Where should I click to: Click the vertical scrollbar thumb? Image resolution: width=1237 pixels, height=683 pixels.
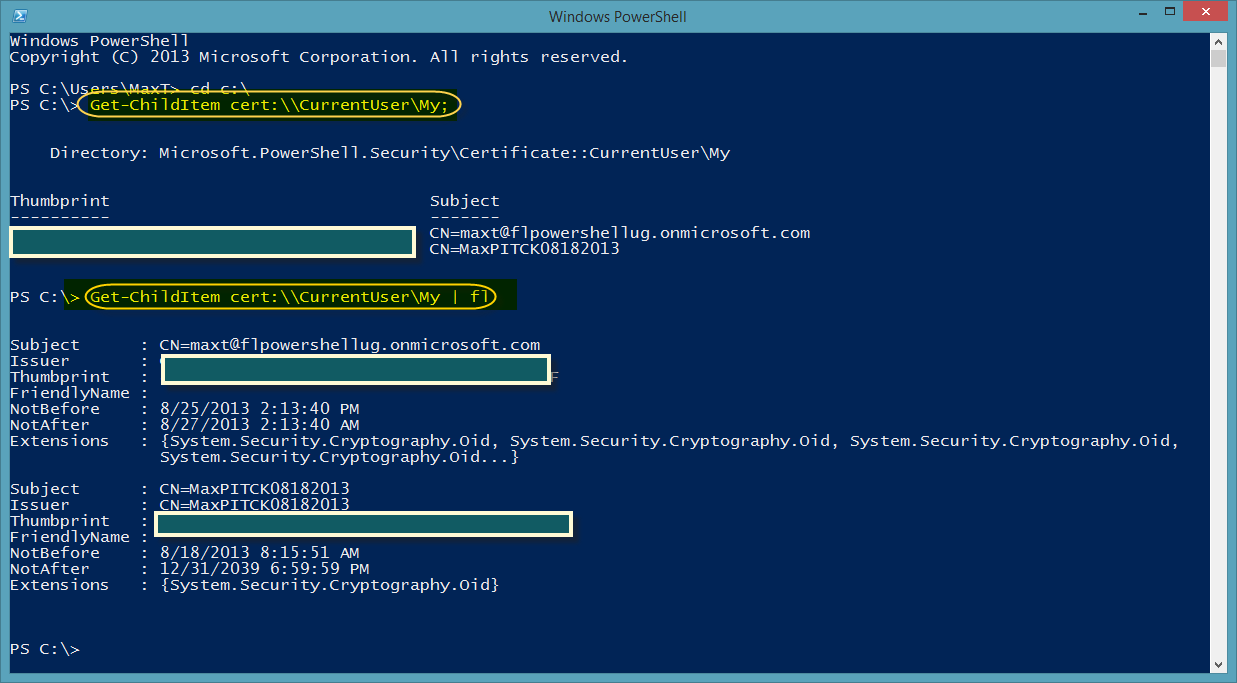click(1218, 58)
